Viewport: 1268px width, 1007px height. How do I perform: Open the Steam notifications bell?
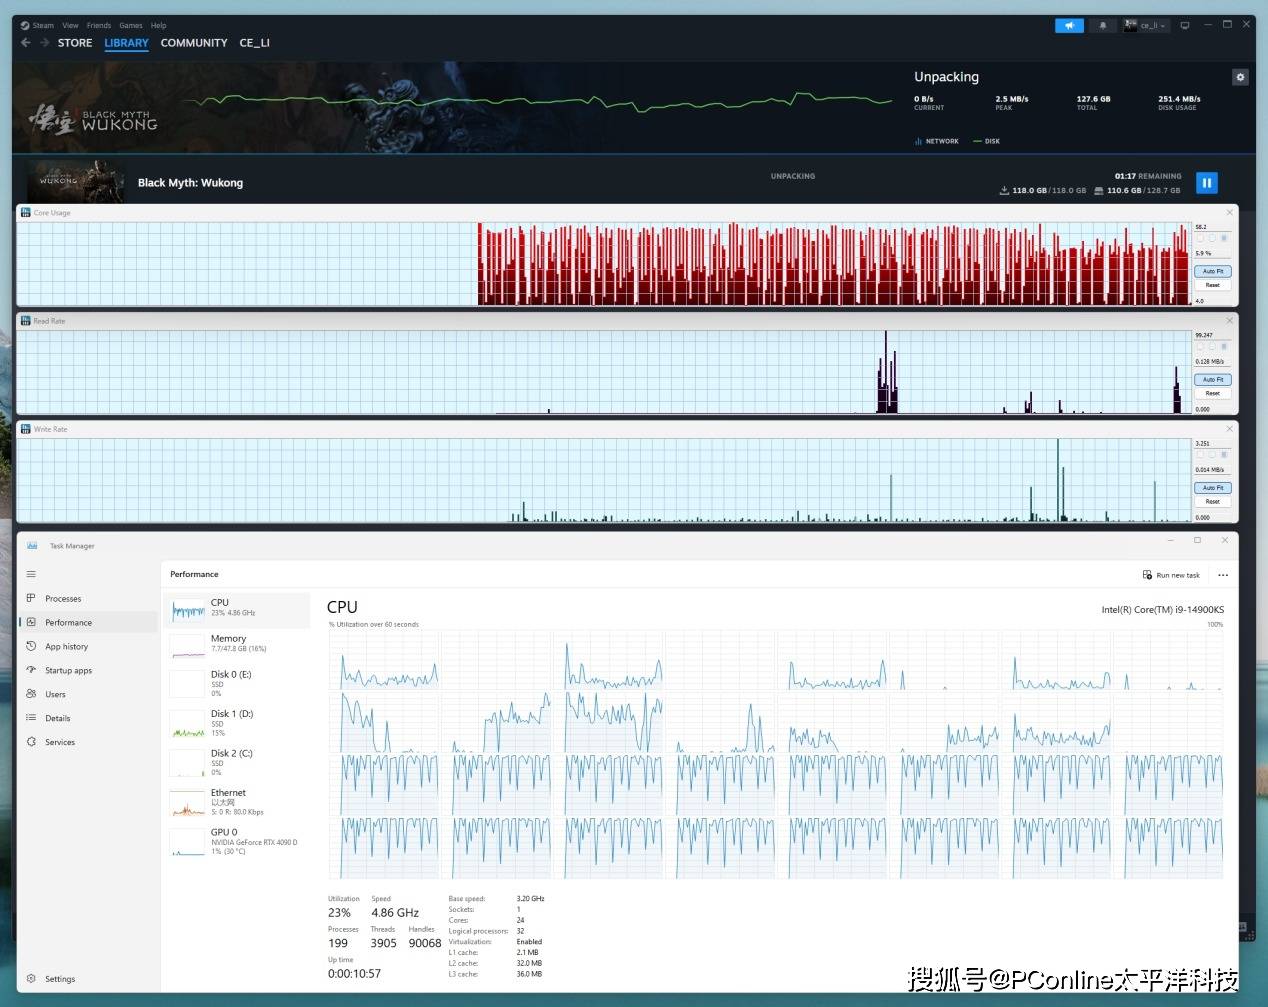(1103, 26)
